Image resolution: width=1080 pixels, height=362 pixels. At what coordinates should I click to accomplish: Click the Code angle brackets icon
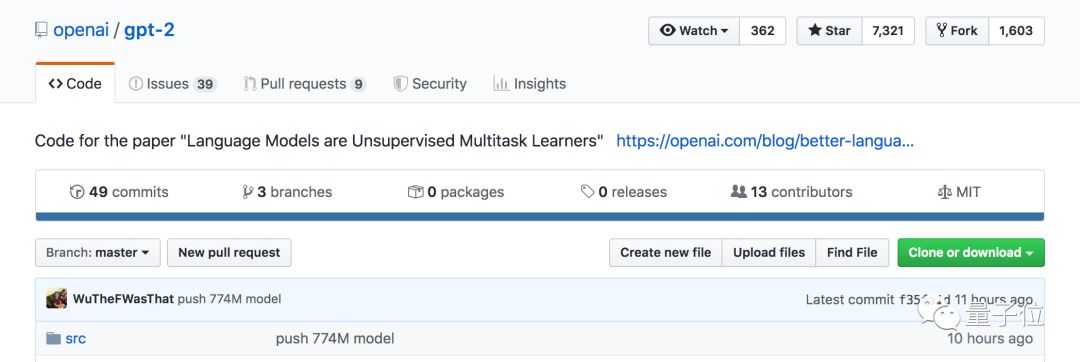click(56, 84)
